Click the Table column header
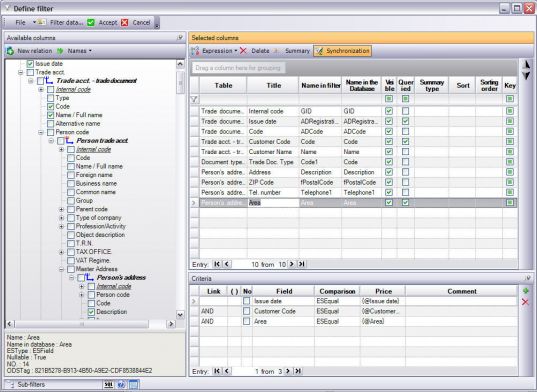537x392 pixels. click(223, 85)
